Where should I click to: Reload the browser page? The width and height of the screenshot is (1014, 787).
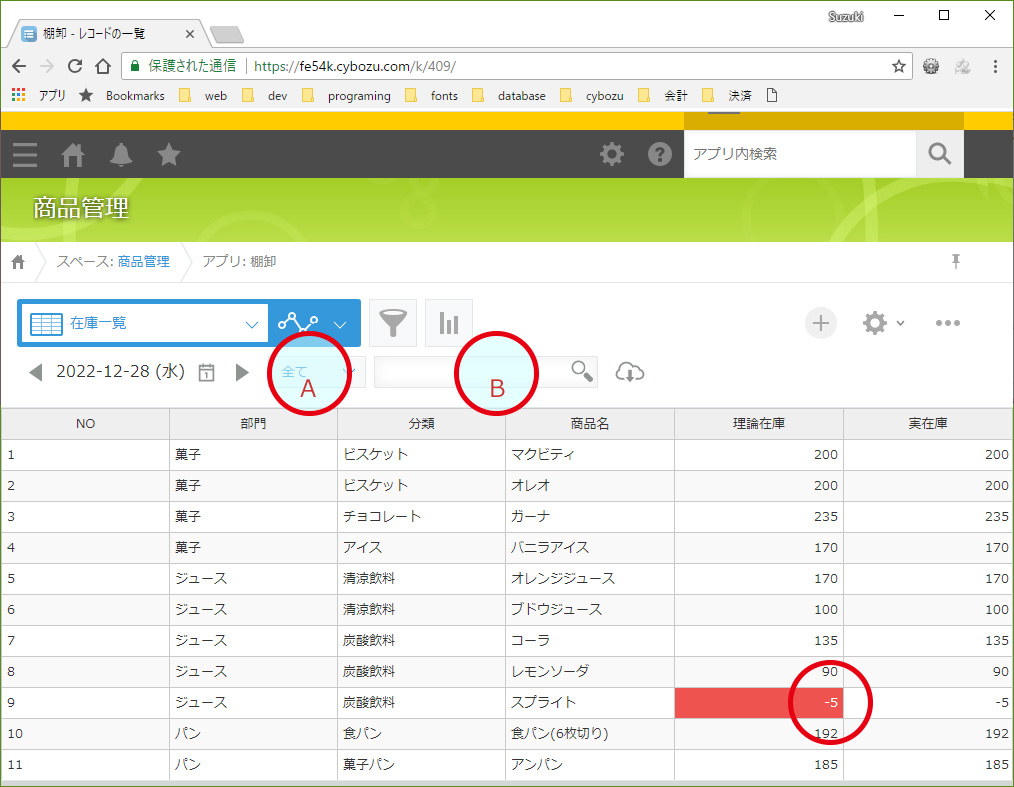coord(75,66)
